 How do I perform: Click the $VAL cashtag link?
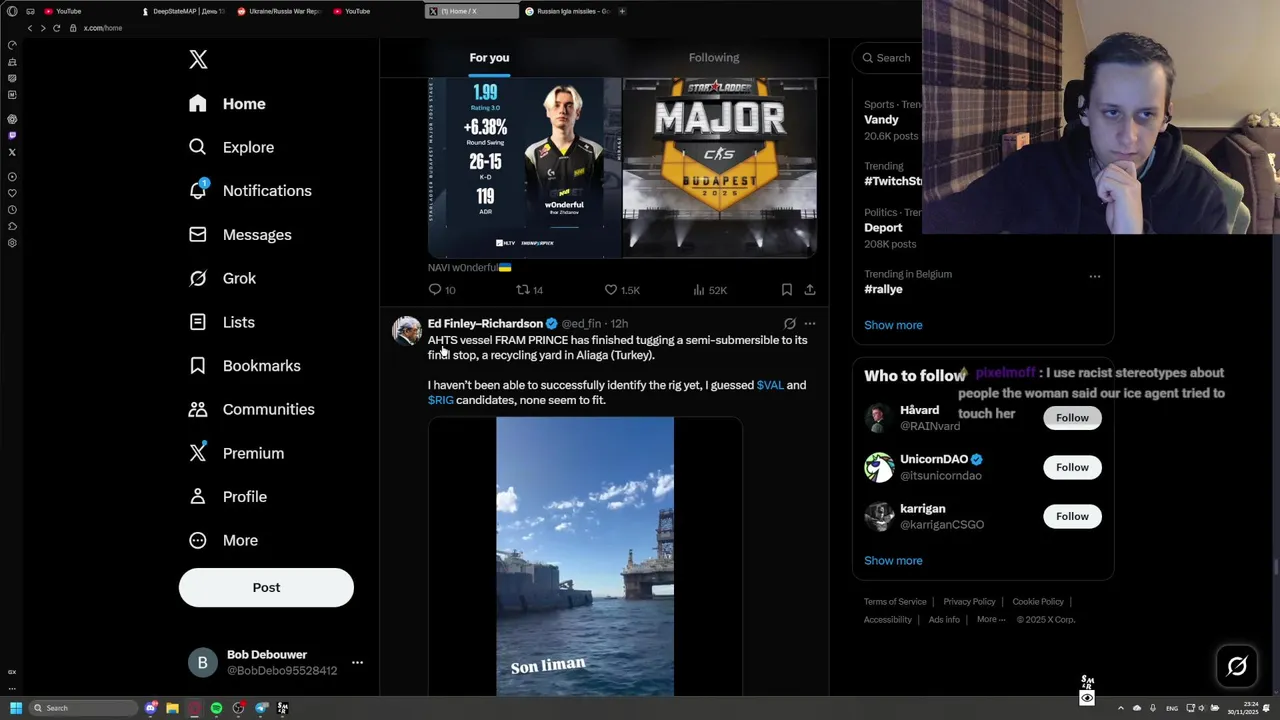pos(770,385)
